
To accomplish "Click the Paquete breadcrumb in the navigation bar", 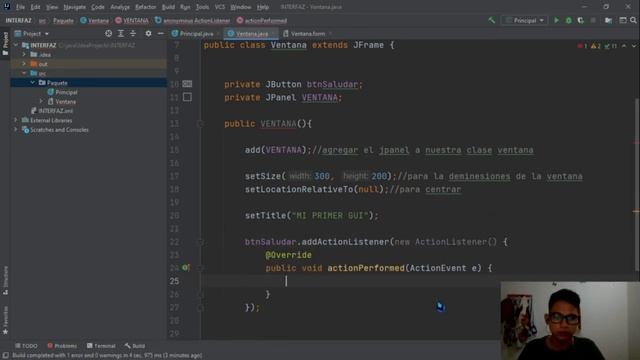I will tap(63, 20).
